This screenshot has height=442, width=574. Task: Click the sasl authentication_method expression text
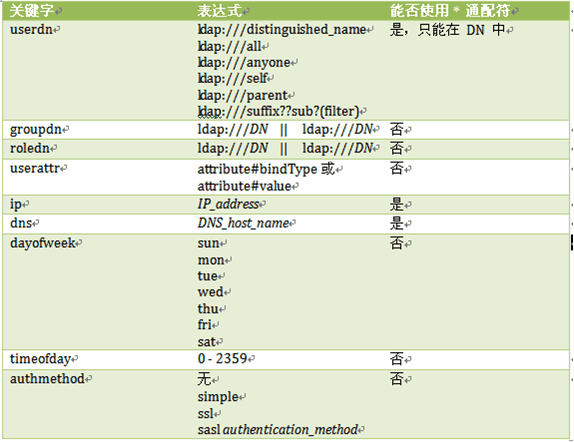tap(277, 430)
